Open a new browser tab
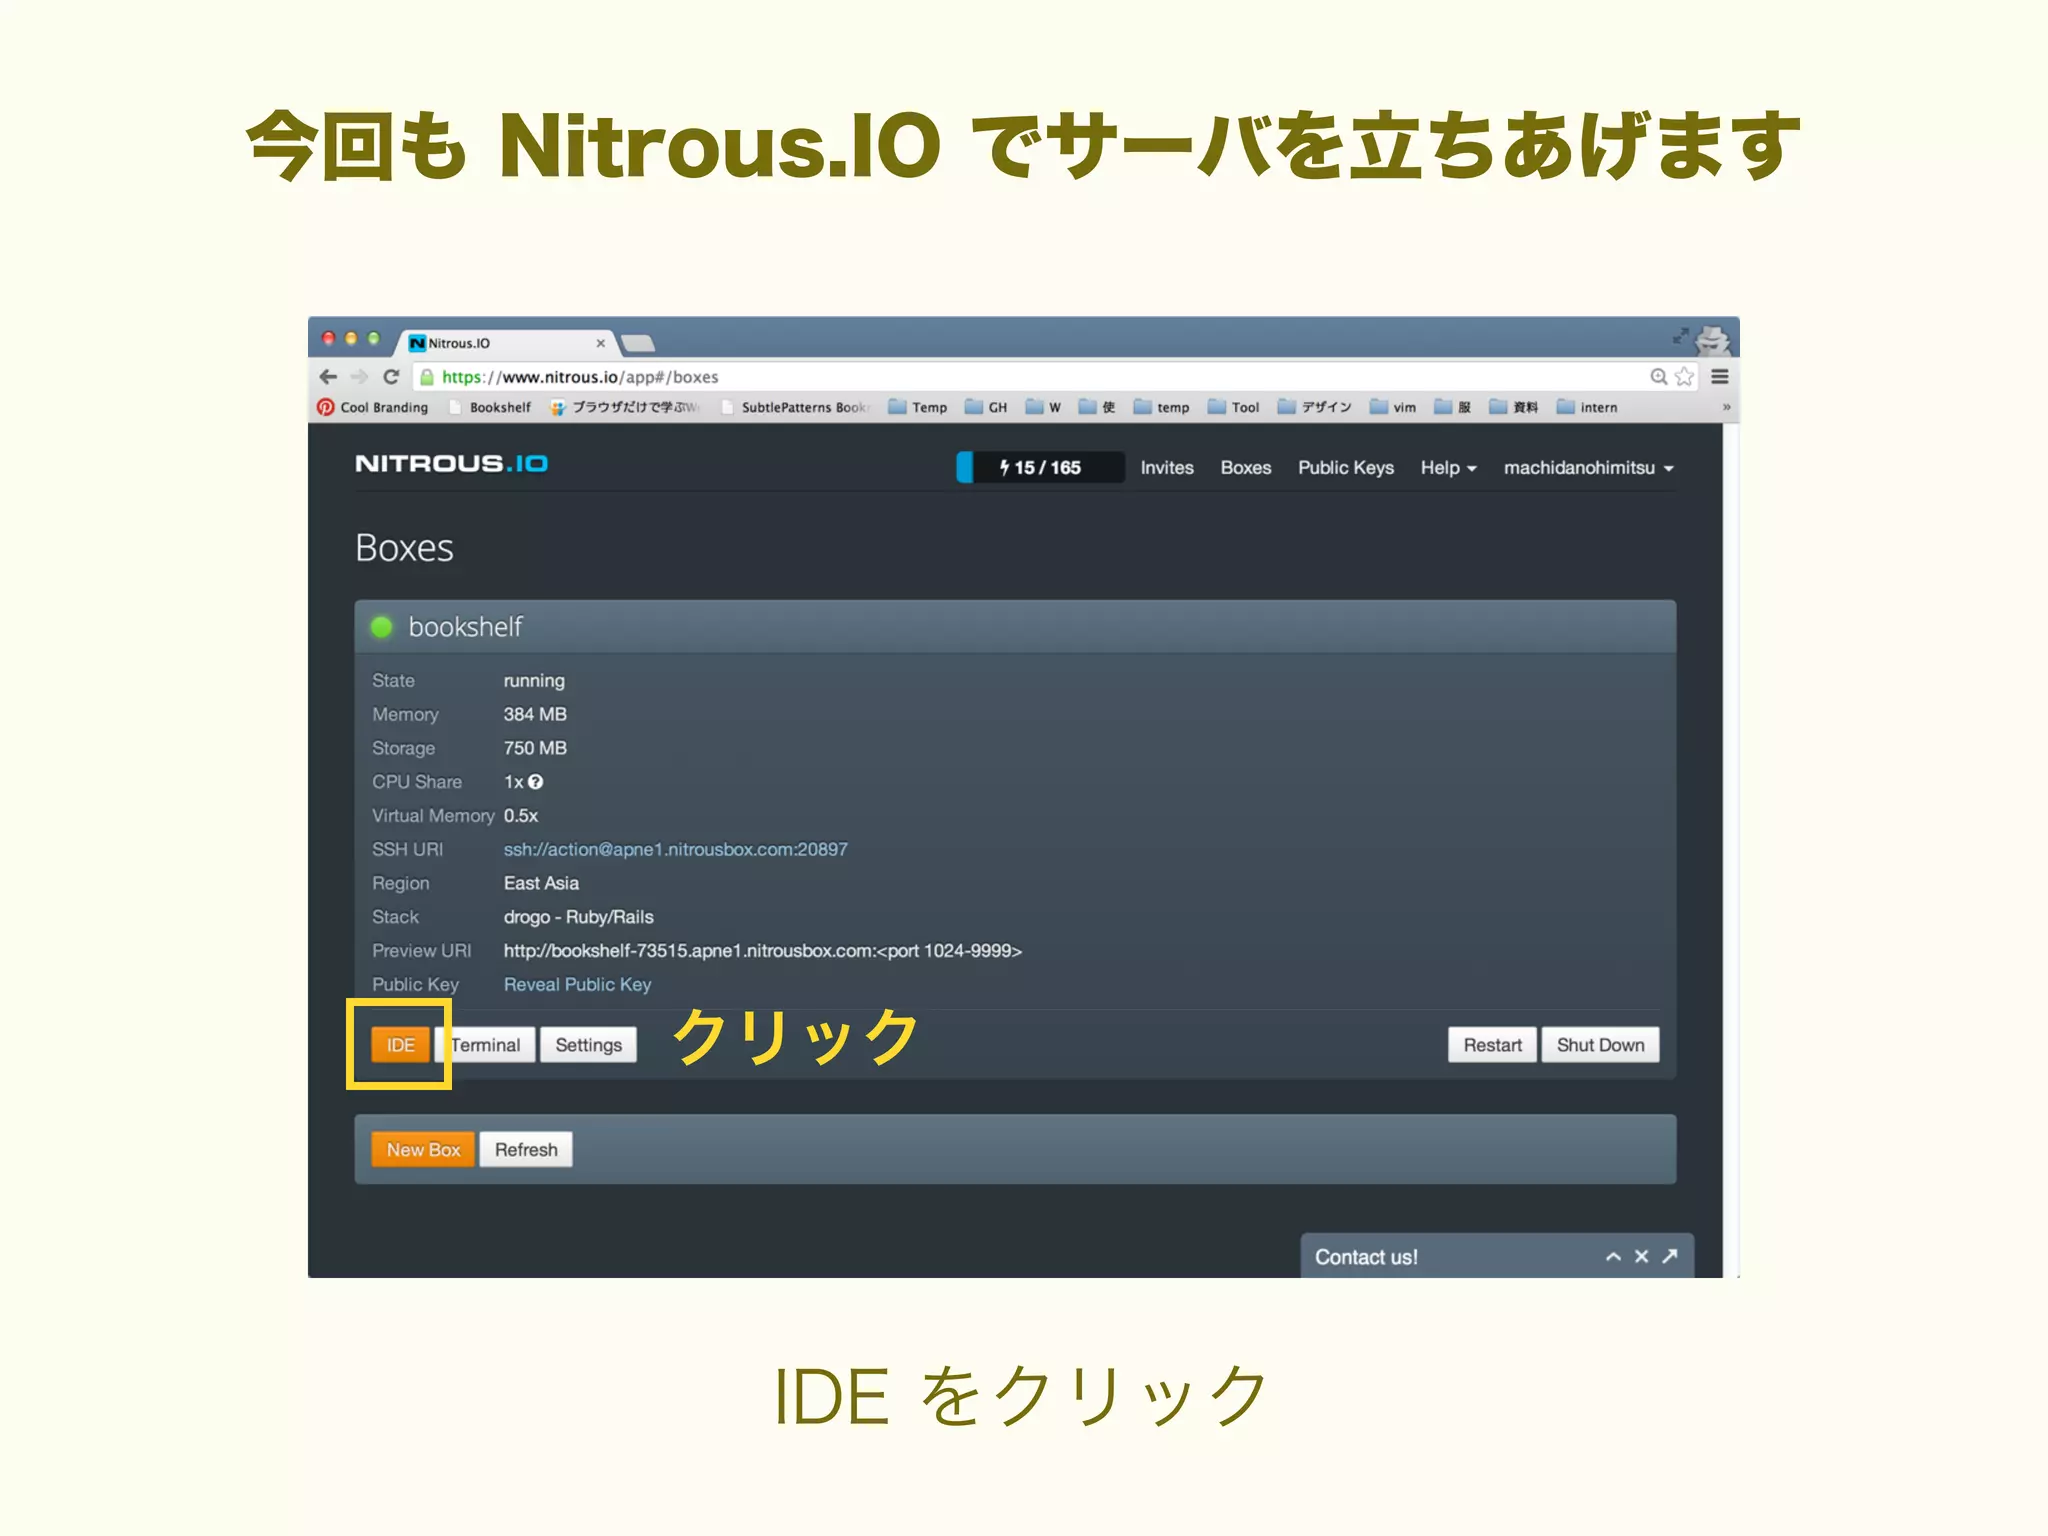This screenshot has height=1536, width=2048. (637, 344)
